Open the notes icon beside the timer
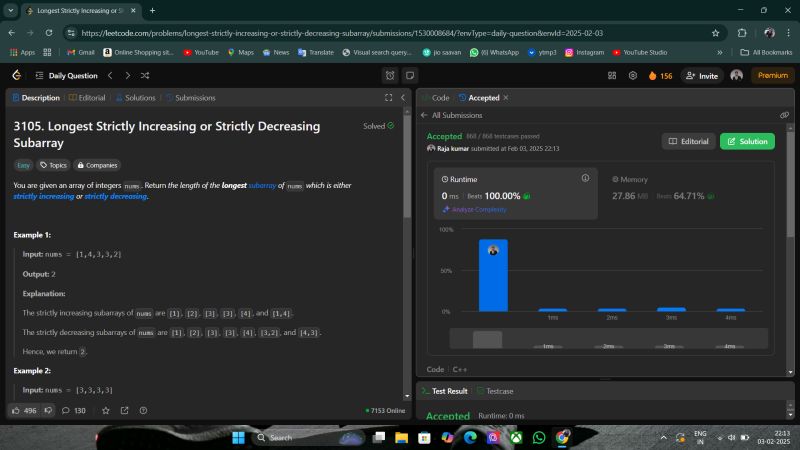Viewport: 800px width, 450px height. click(410, 76)
